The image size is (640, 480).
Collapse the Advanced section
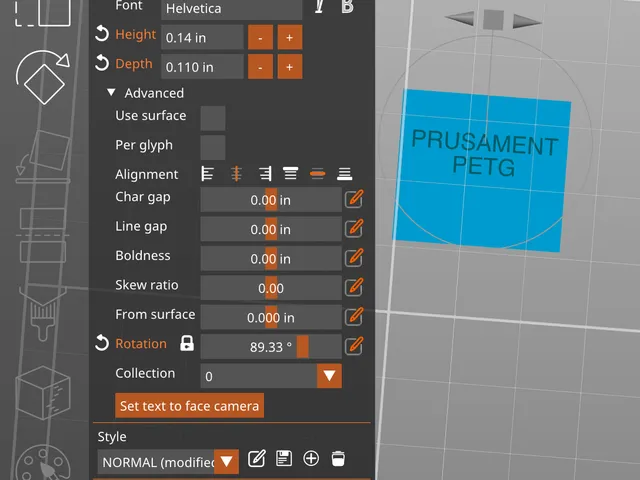point(111,93)
